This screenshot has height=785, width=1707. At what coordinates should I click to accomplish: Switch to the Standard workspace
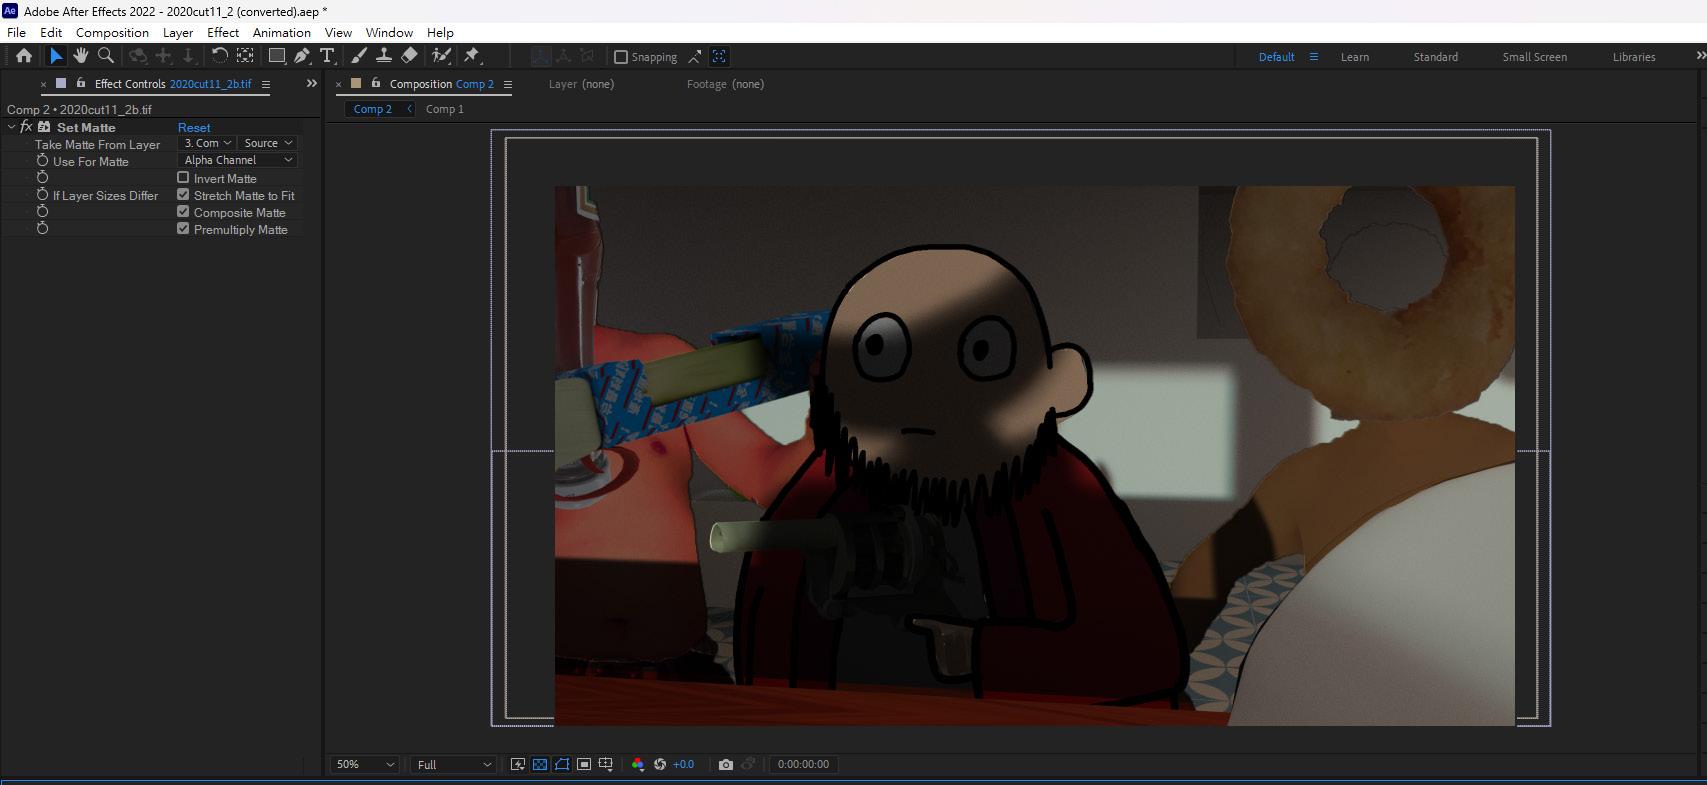point(1435,57)
